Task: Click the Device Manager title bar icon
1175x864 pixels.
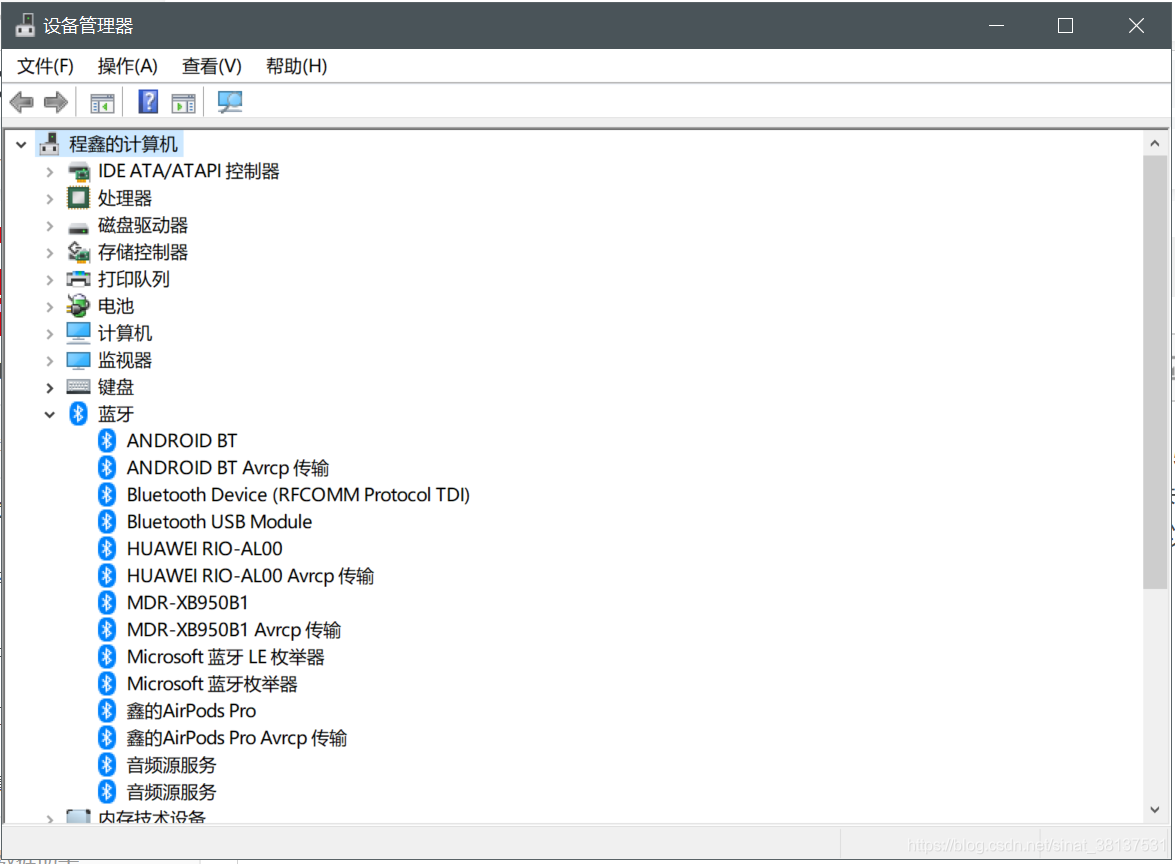Action: click(25, 25)
